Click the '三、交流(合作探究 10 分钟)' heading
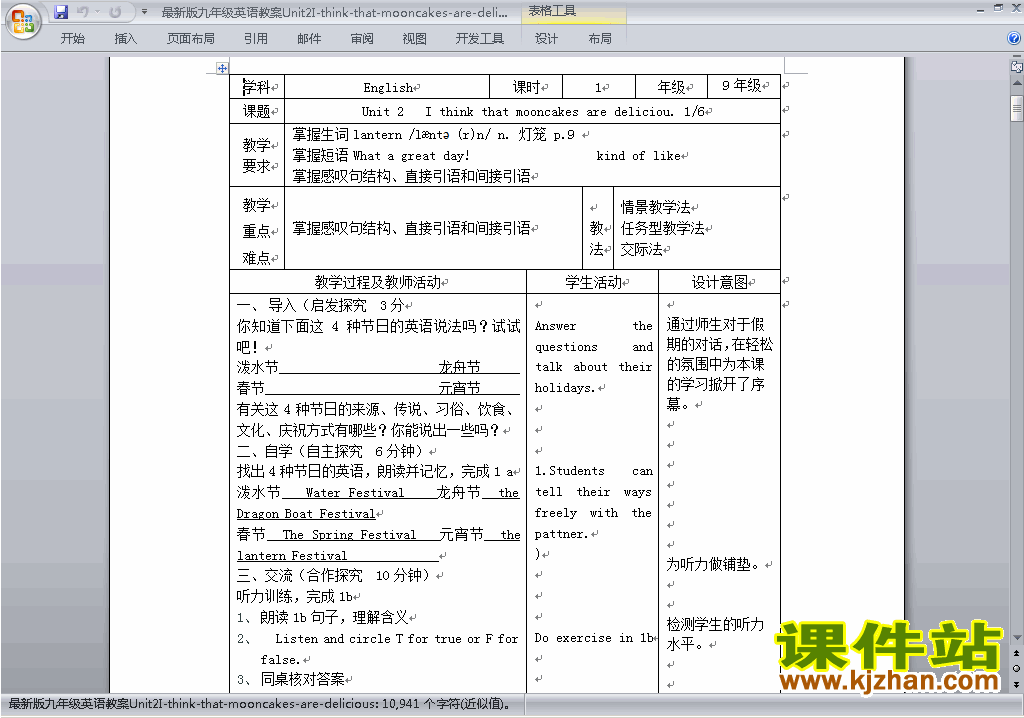The height and width of the screenshot is (718, 1024). tap(334, 575)
